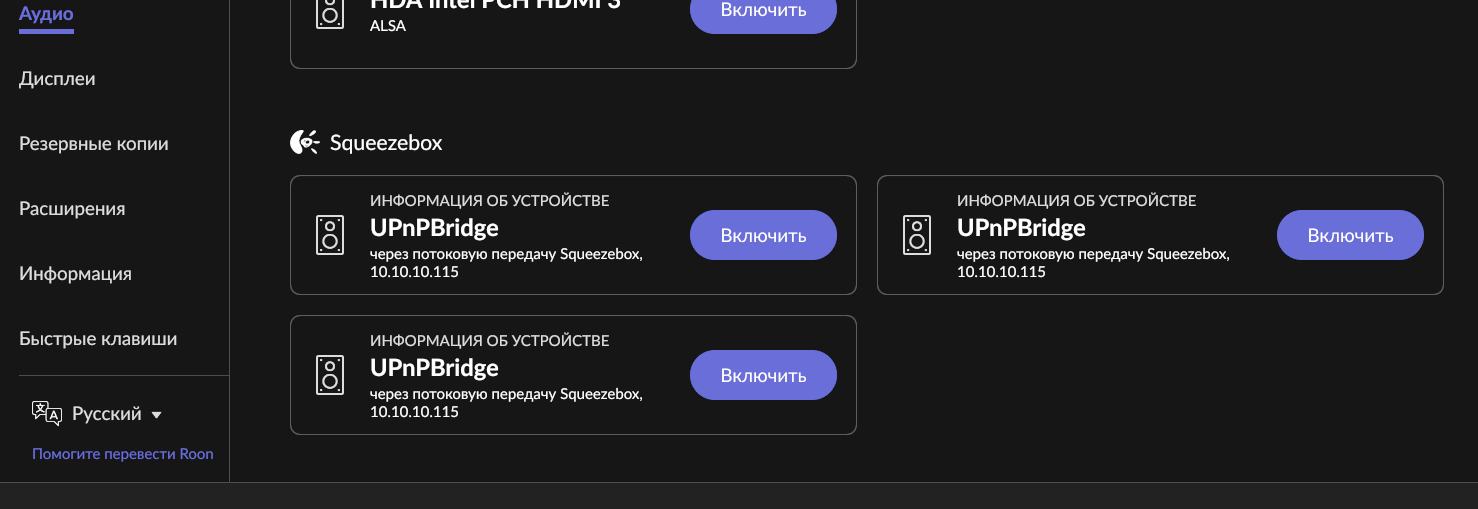This screenshot has width=1478, height=509.
Task: Select Расширения in the settings sidebar
Action: (72, 208)
